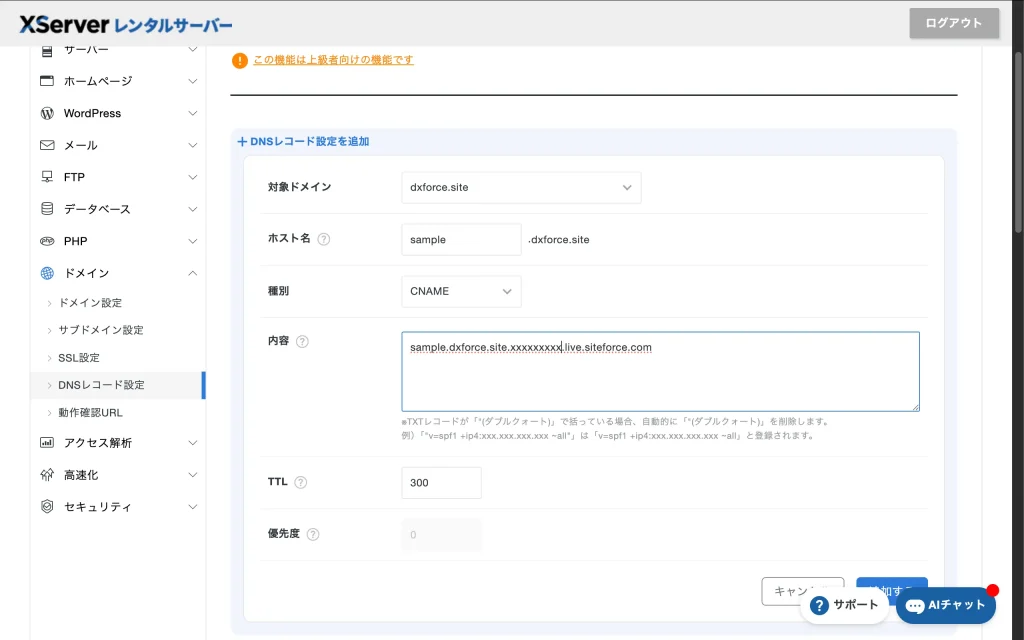Click the TTL input field showing 300

(441, 482)
